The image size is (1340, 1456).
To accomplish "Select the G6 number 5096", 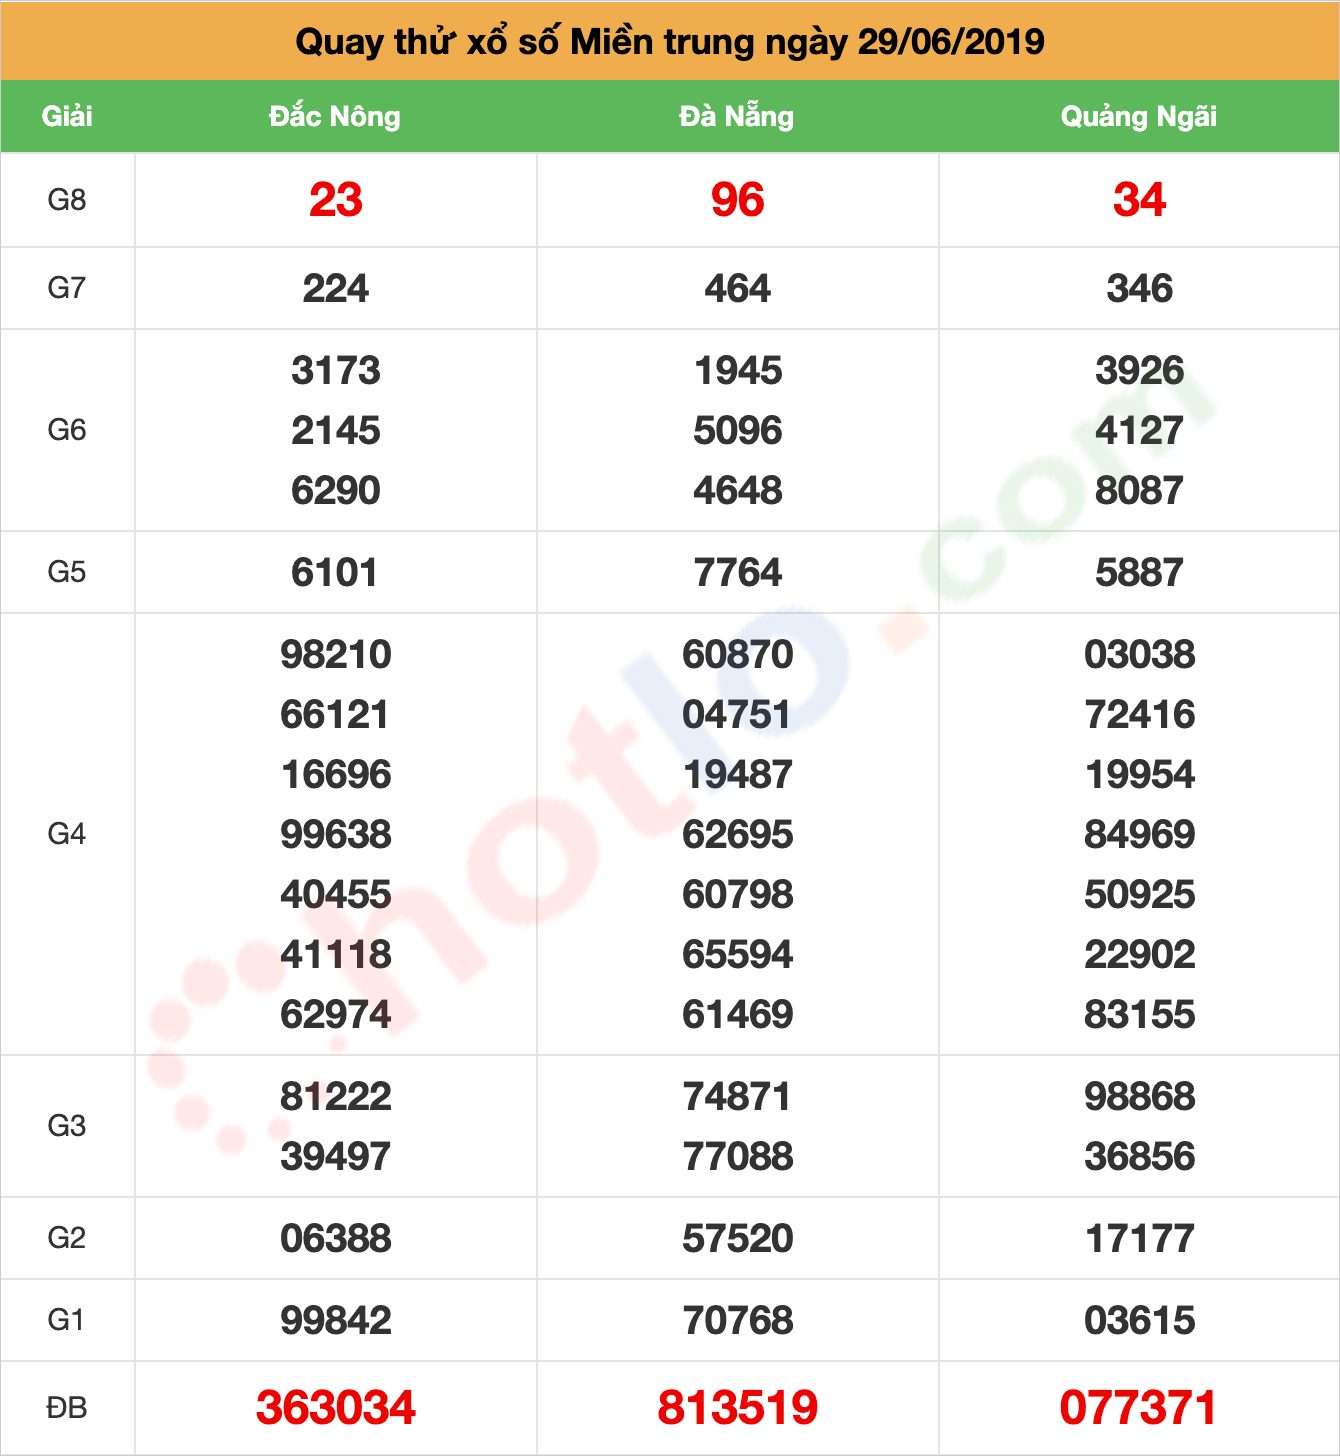I will pyautogui.click(x=738, y=431).
